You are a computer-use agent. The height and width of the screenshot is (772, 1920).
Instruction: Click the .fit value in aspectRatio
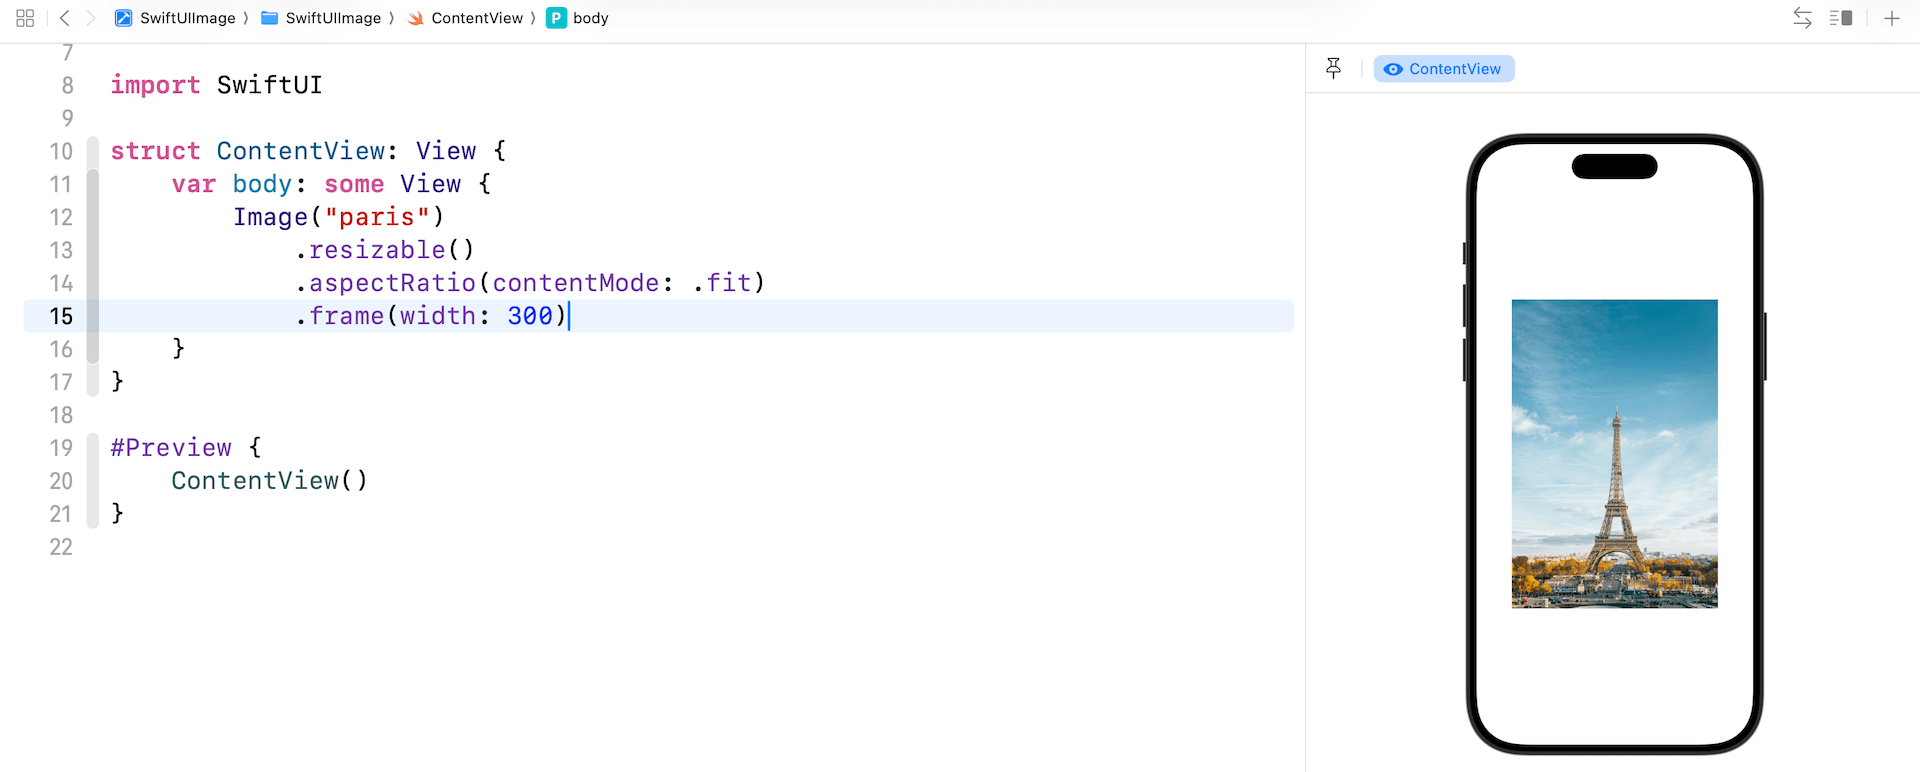722,283
